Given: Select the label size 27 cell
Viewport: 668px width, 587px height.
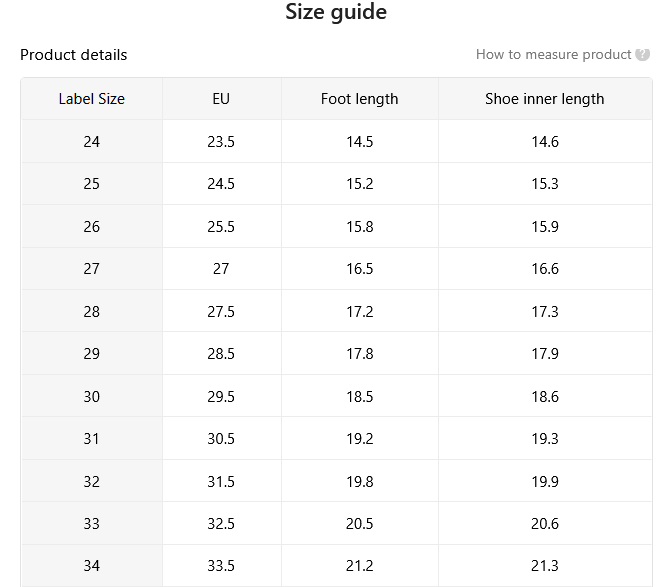Looking at the screenshot, I should coord(92,269).
